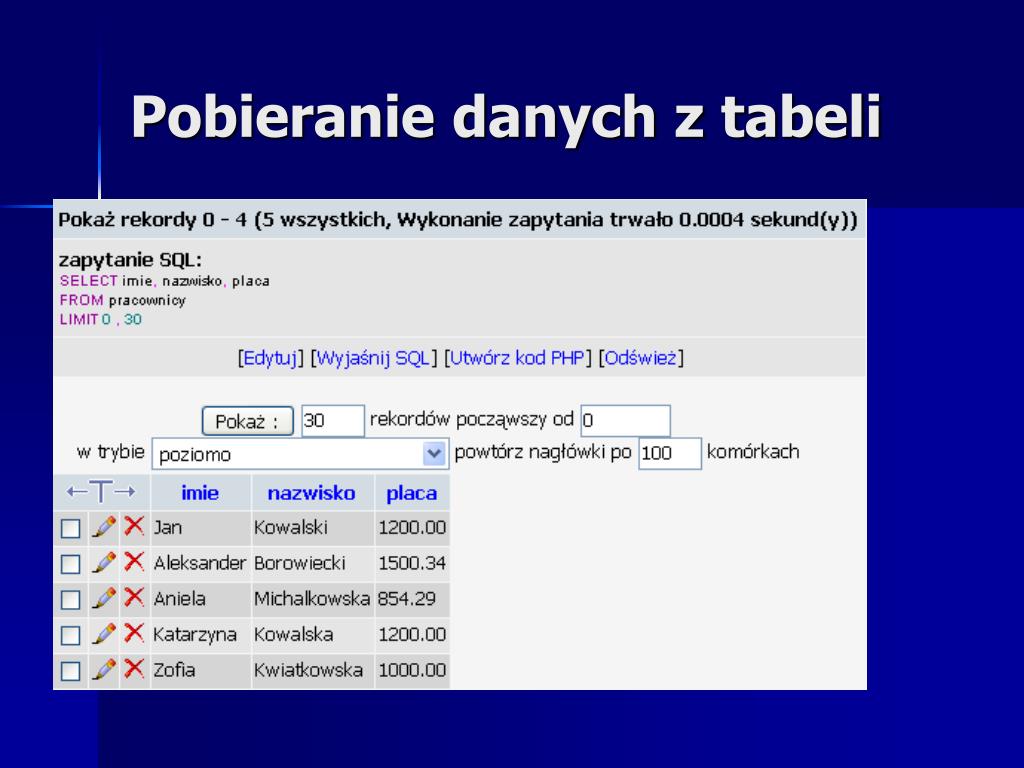Click the cell '854.29'
This screenshot has height=768, width=1024.
tap(412, 599)
